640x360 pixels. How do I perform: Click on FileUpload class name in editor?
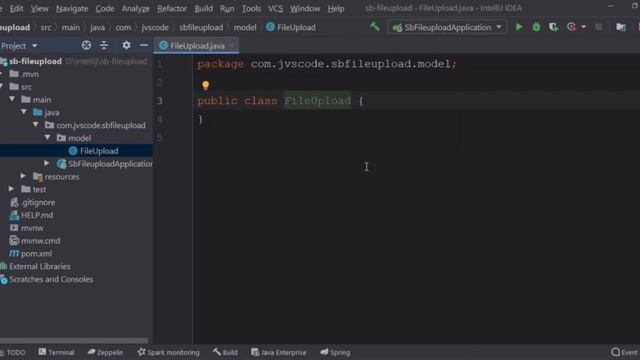[x=318, y=100]
